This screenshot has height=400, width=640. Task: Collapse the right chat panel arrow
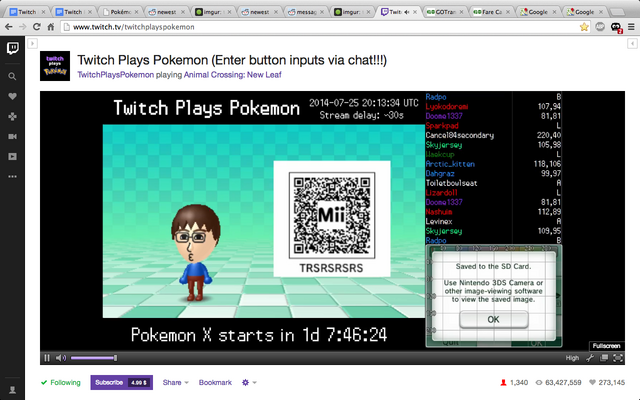(632, 43)
